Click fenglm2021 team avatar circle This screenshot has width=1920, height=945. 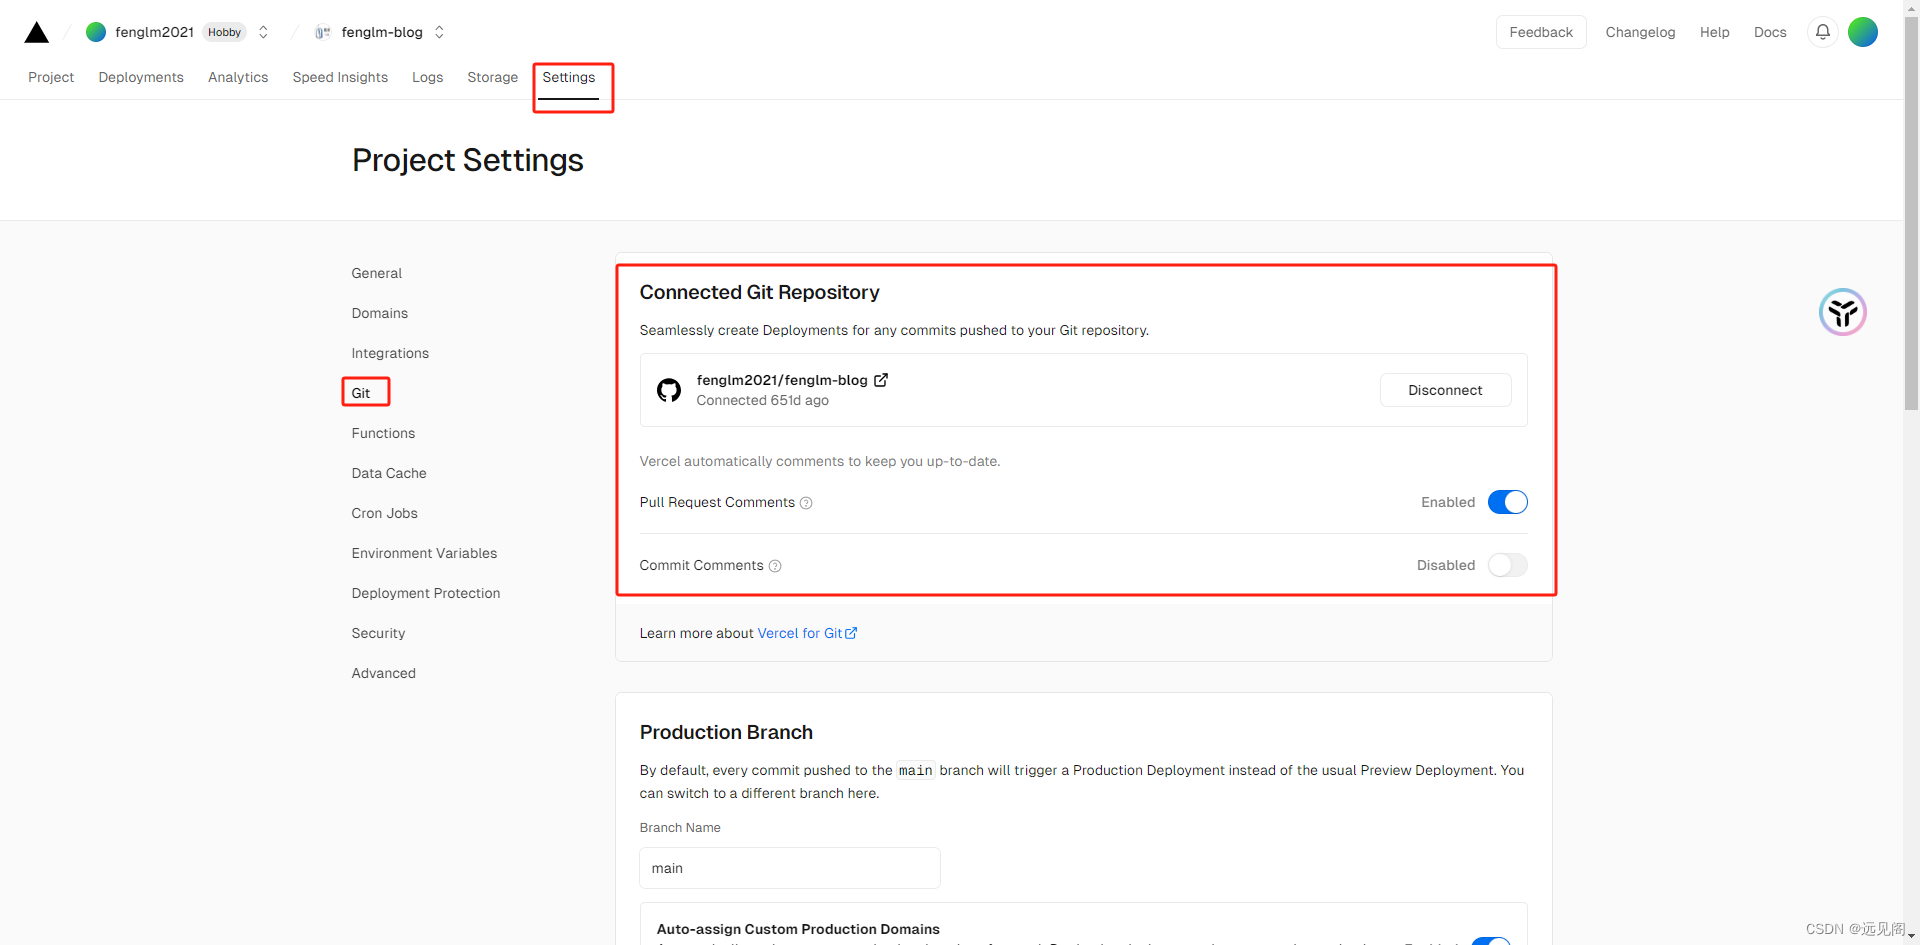pos(96,32)
